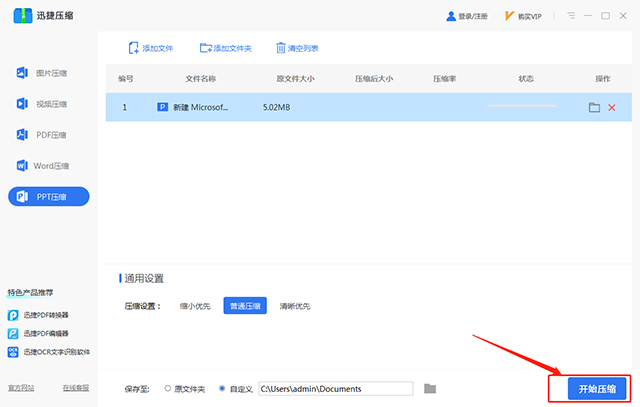
Task: Click the 5.02MB file size cell
Action: click(x=276, y=107)
